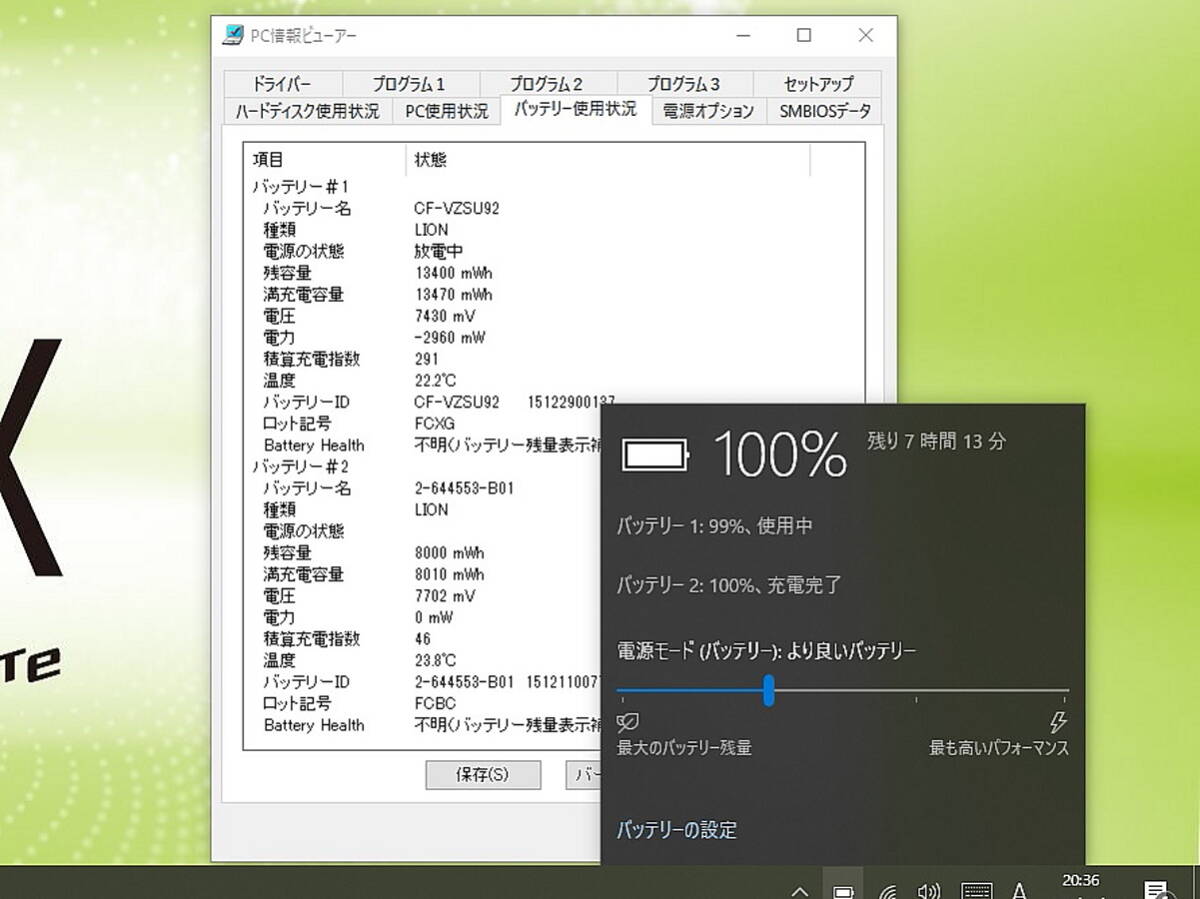Click the power mode slider handle
This screenshot has height=899, width=1200.
(768, 690)
